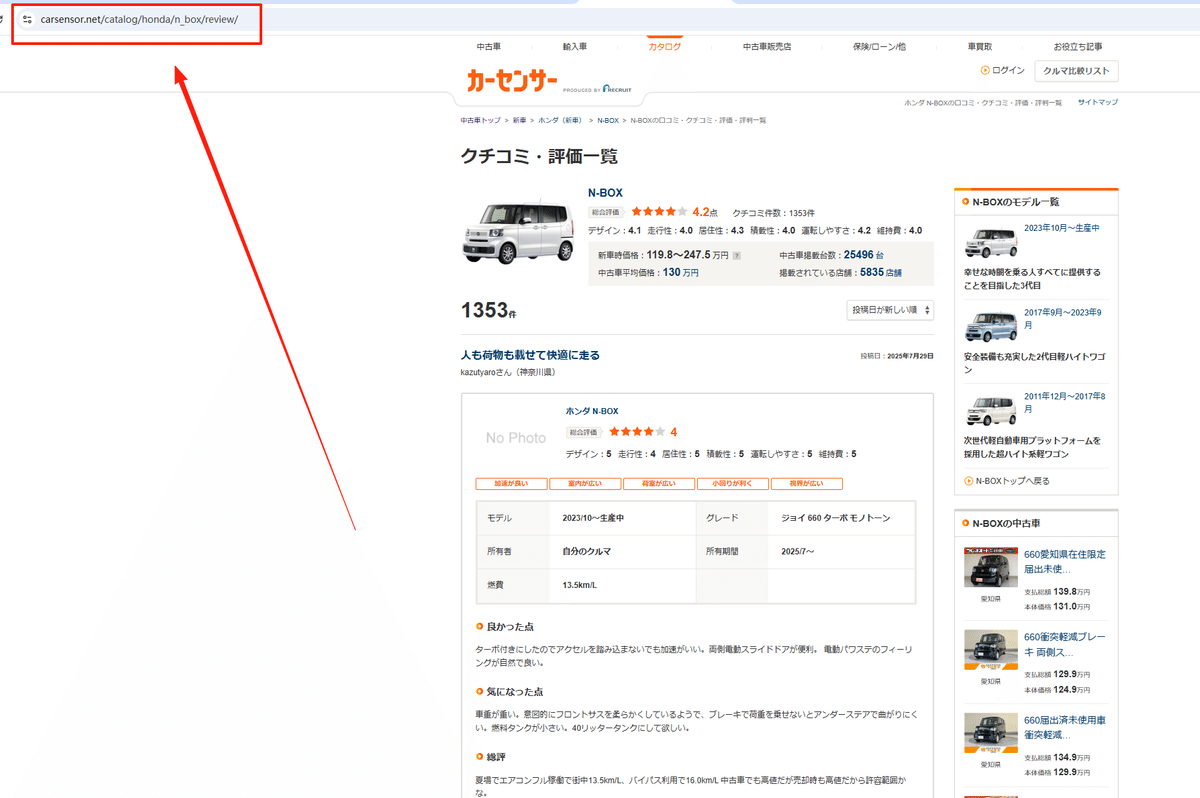1200x798 pixels.
Task: Open the 660届出済未使用車 listing
Action: 1065,727
